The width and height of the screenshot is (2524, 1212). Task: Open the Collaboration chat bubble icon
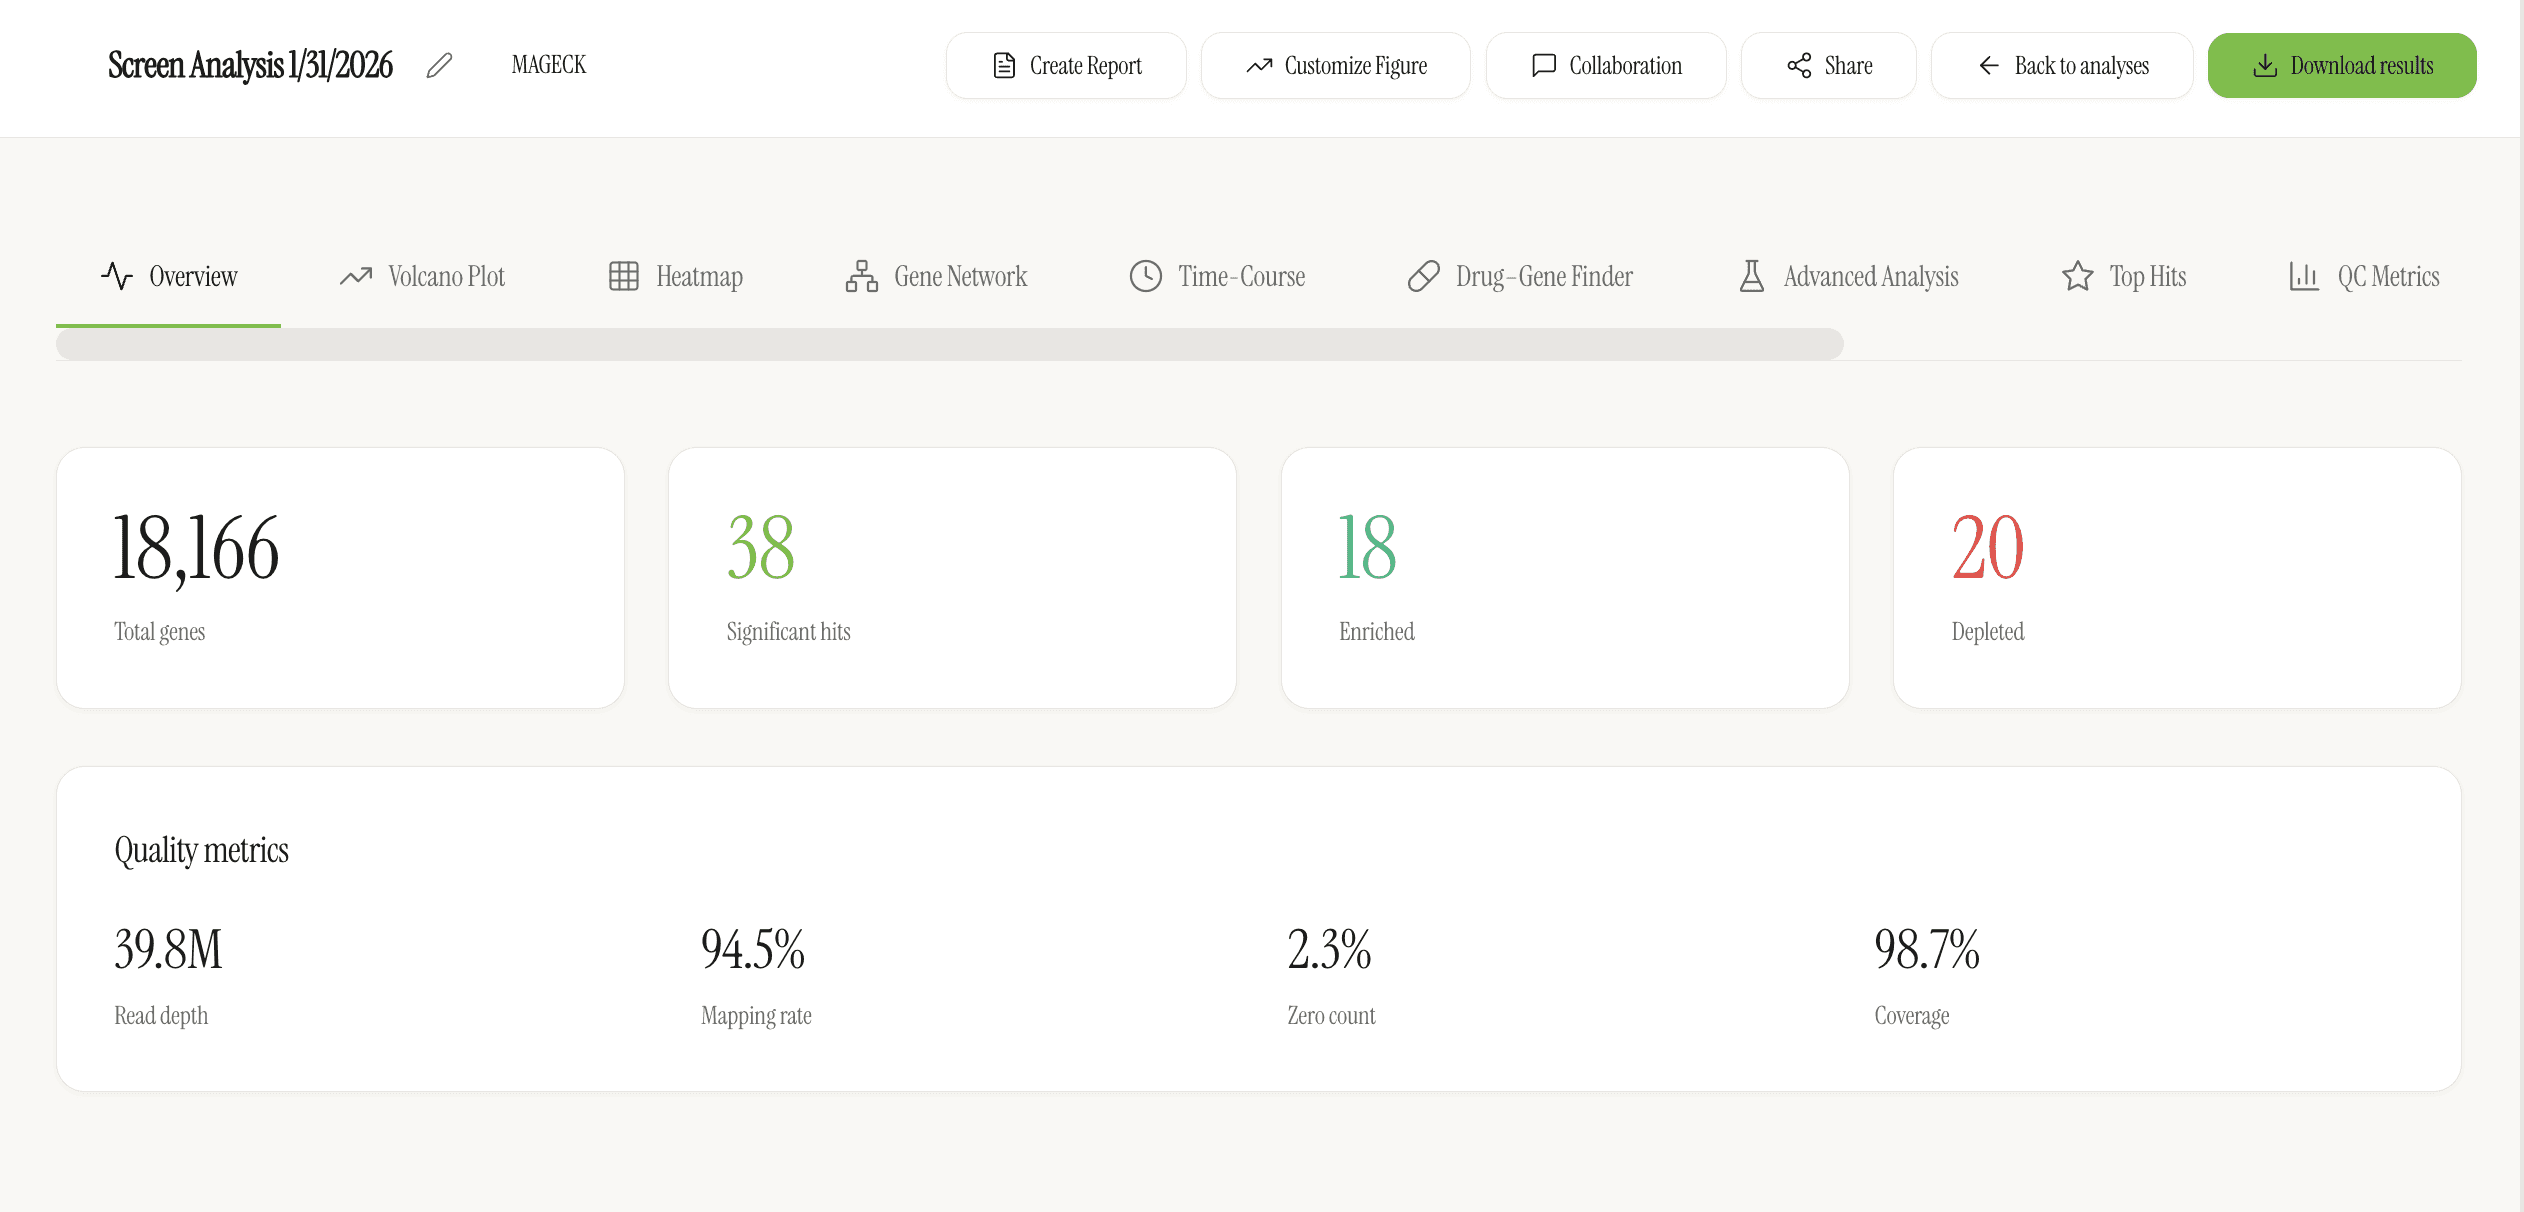click(1544, 66)
